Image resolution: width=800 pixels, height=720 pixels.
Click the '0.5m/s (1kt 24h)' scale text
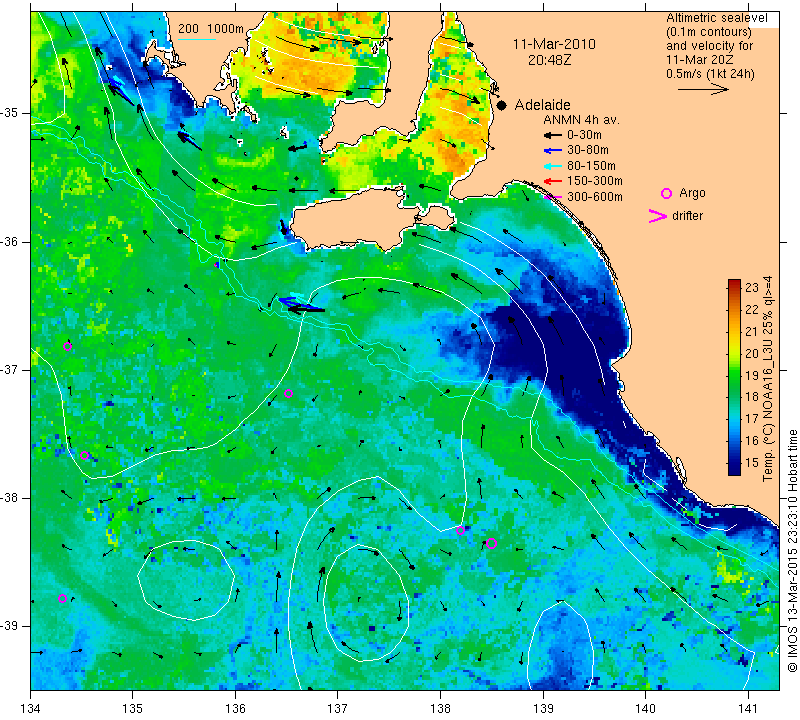tap(710, 74)
